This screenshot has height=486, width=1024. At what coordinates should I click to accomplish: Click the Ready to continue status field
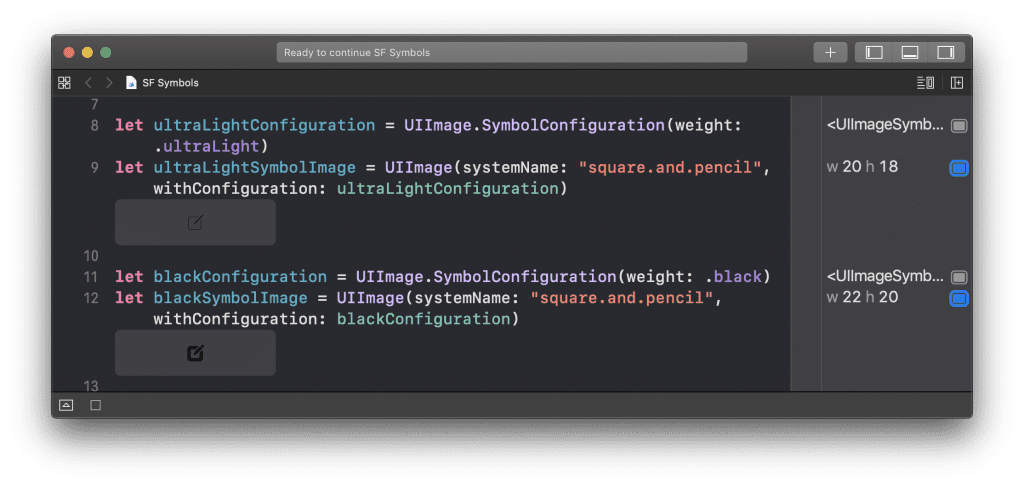coord(511,53)
